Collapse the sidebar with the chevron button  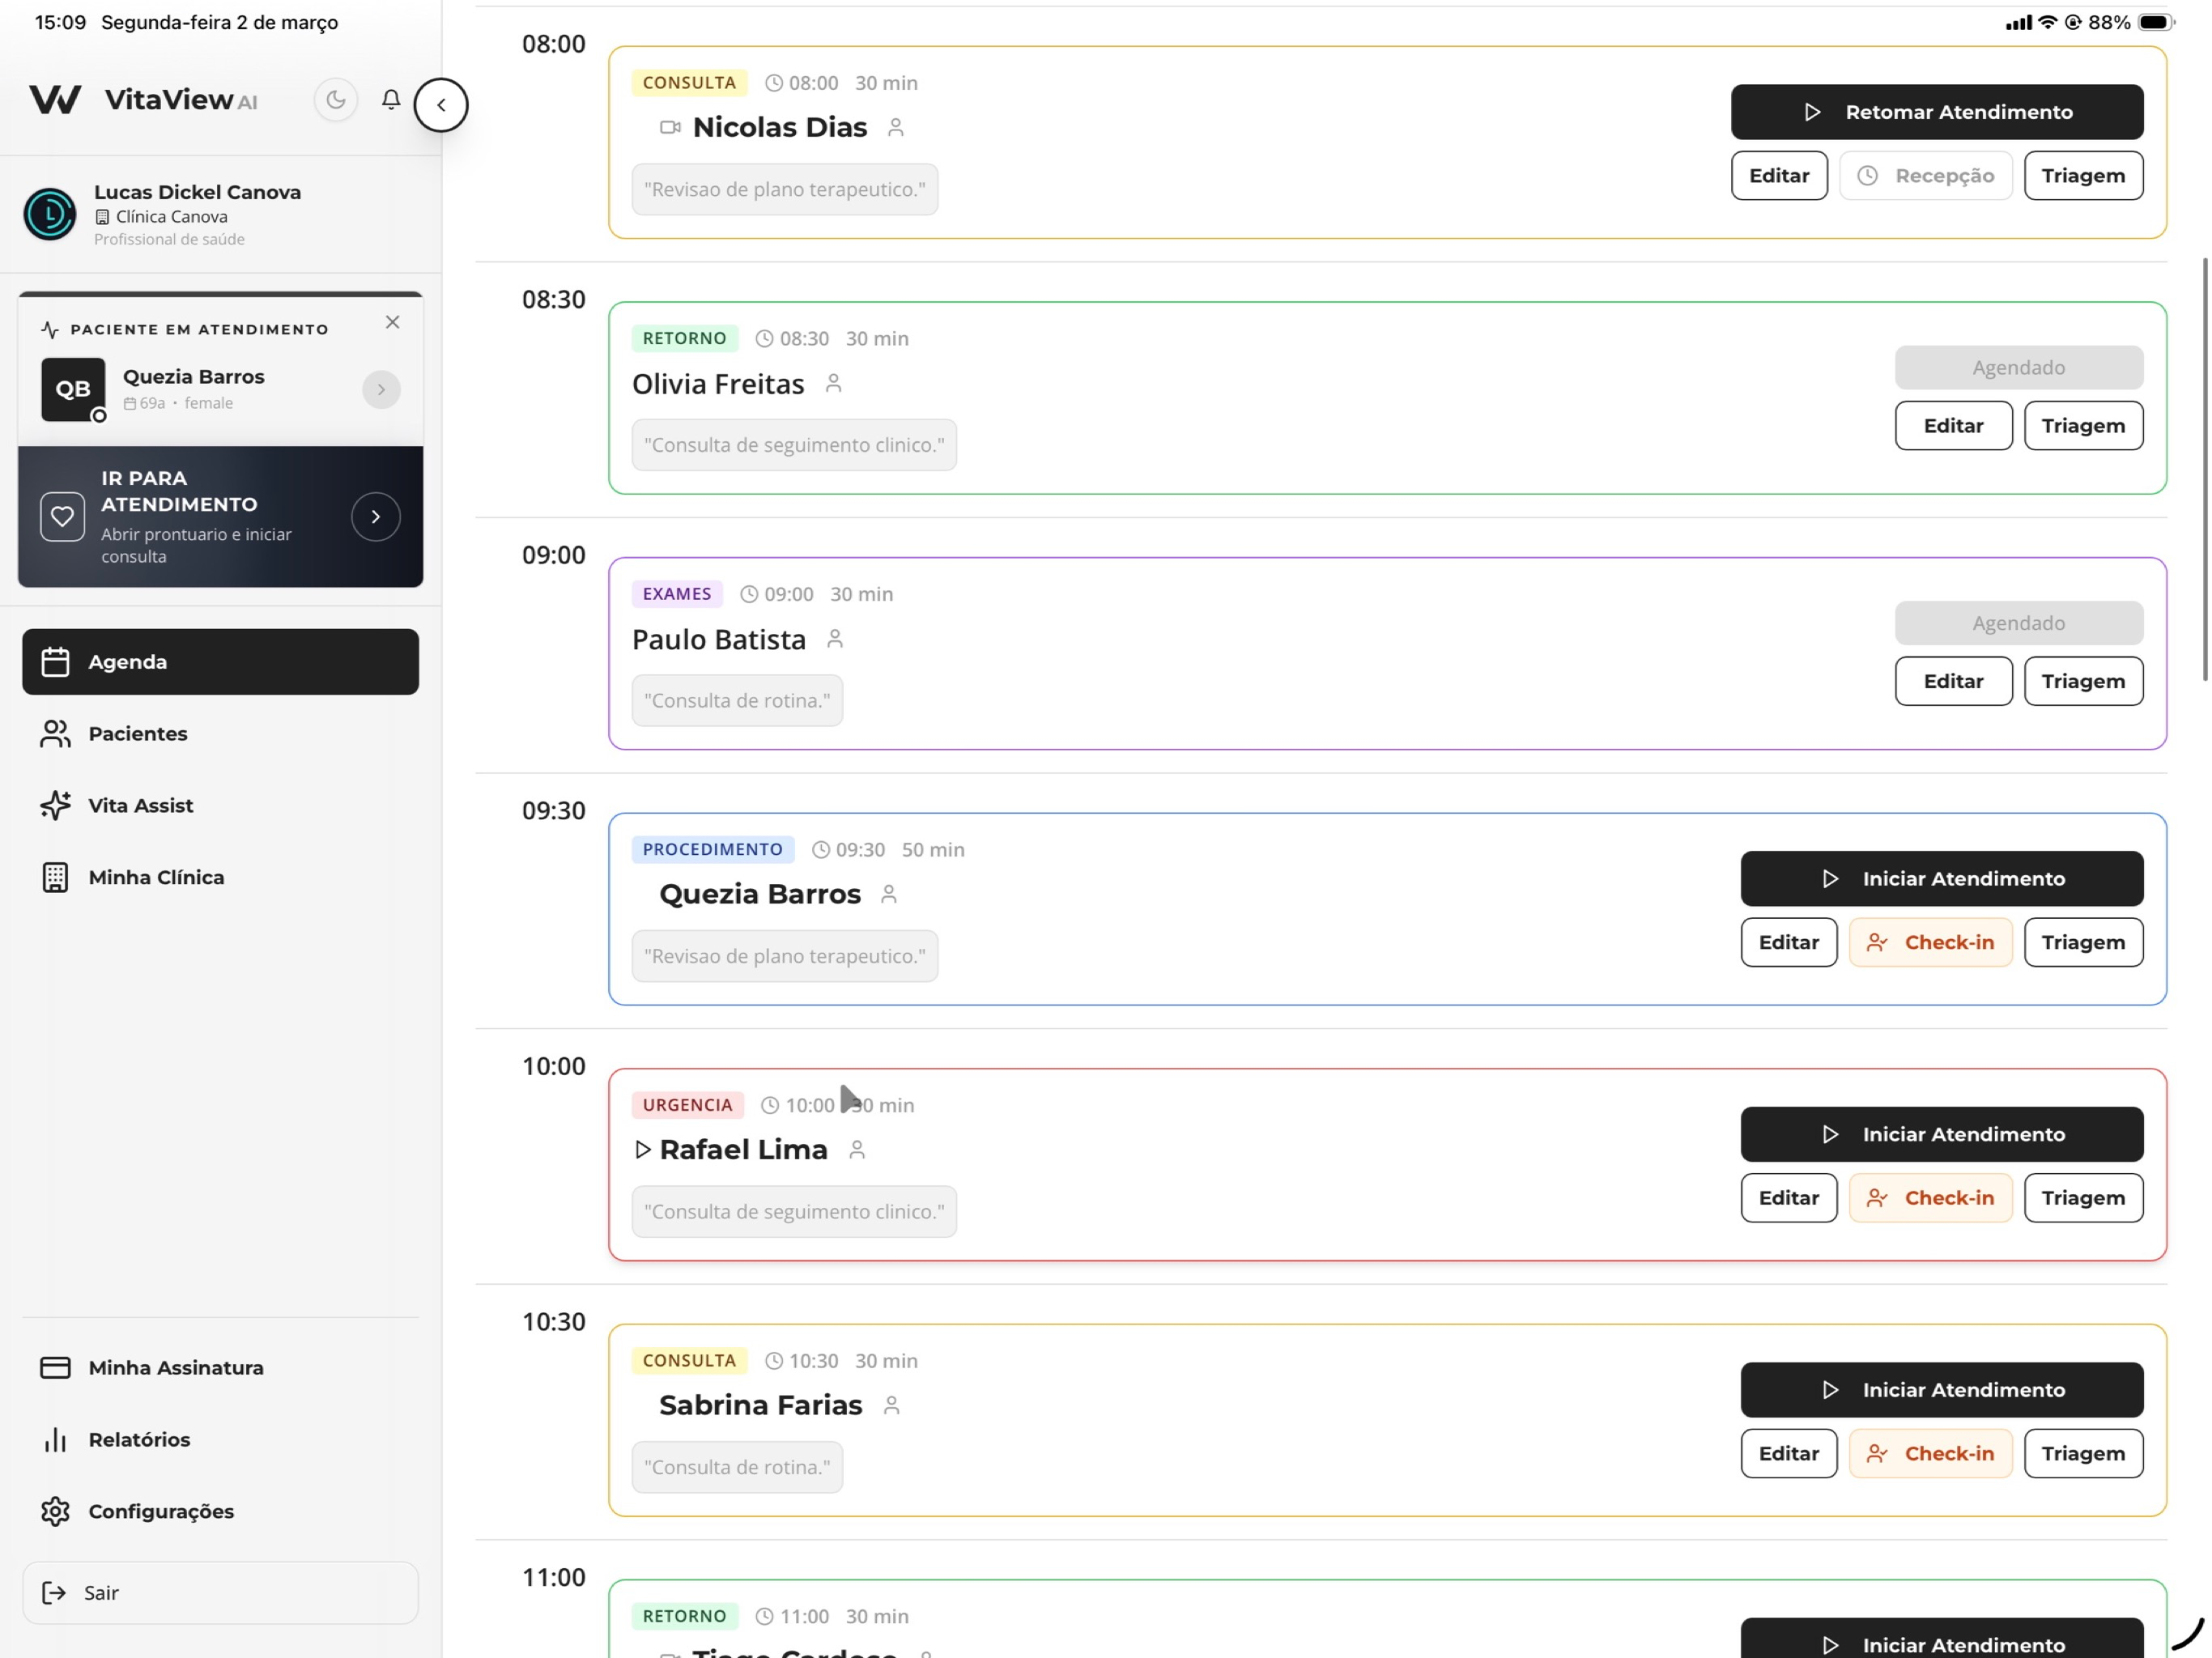(441, 104)
